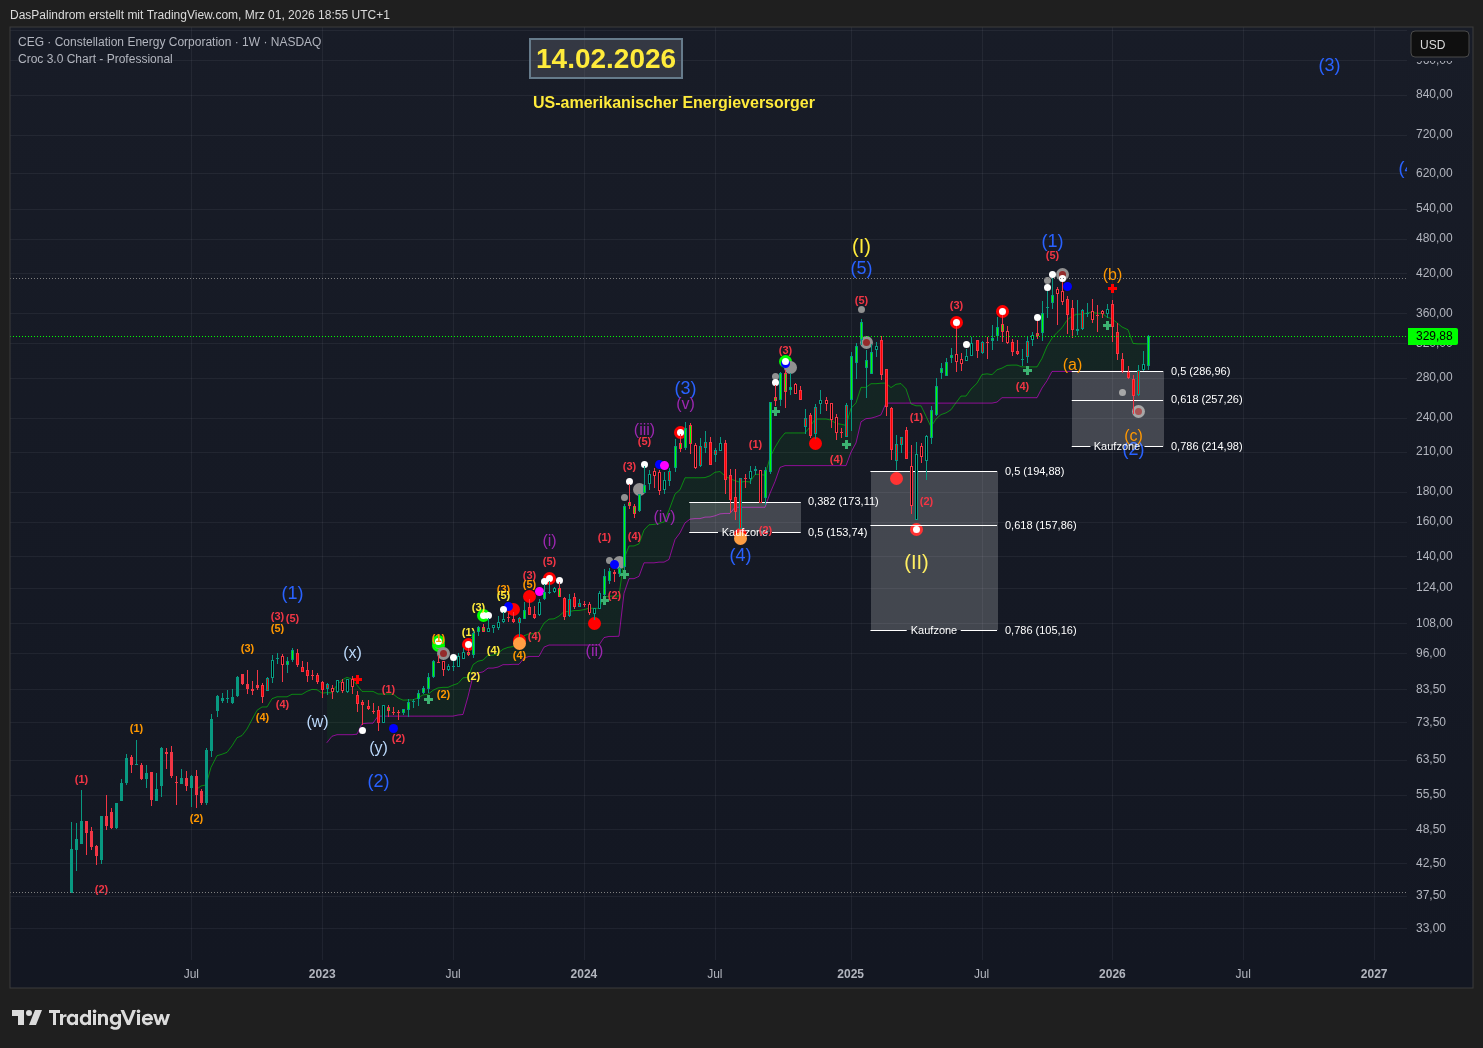1483x1048 pixels.
Task: Select the white (y) wave label
Action: pos(378,747)
